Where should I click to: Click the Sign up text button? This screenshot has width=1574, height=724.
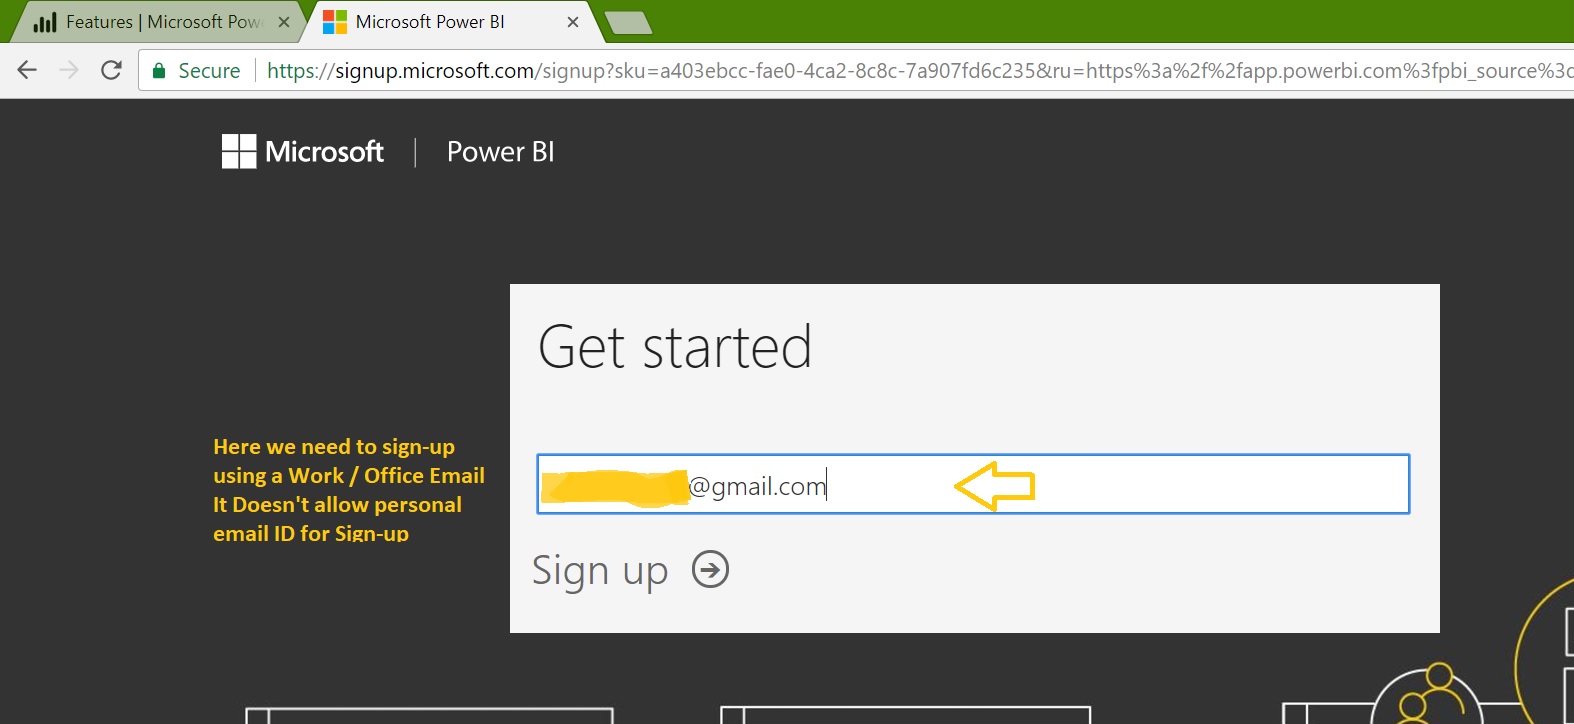pyautogui.click(x=600, y=570)
